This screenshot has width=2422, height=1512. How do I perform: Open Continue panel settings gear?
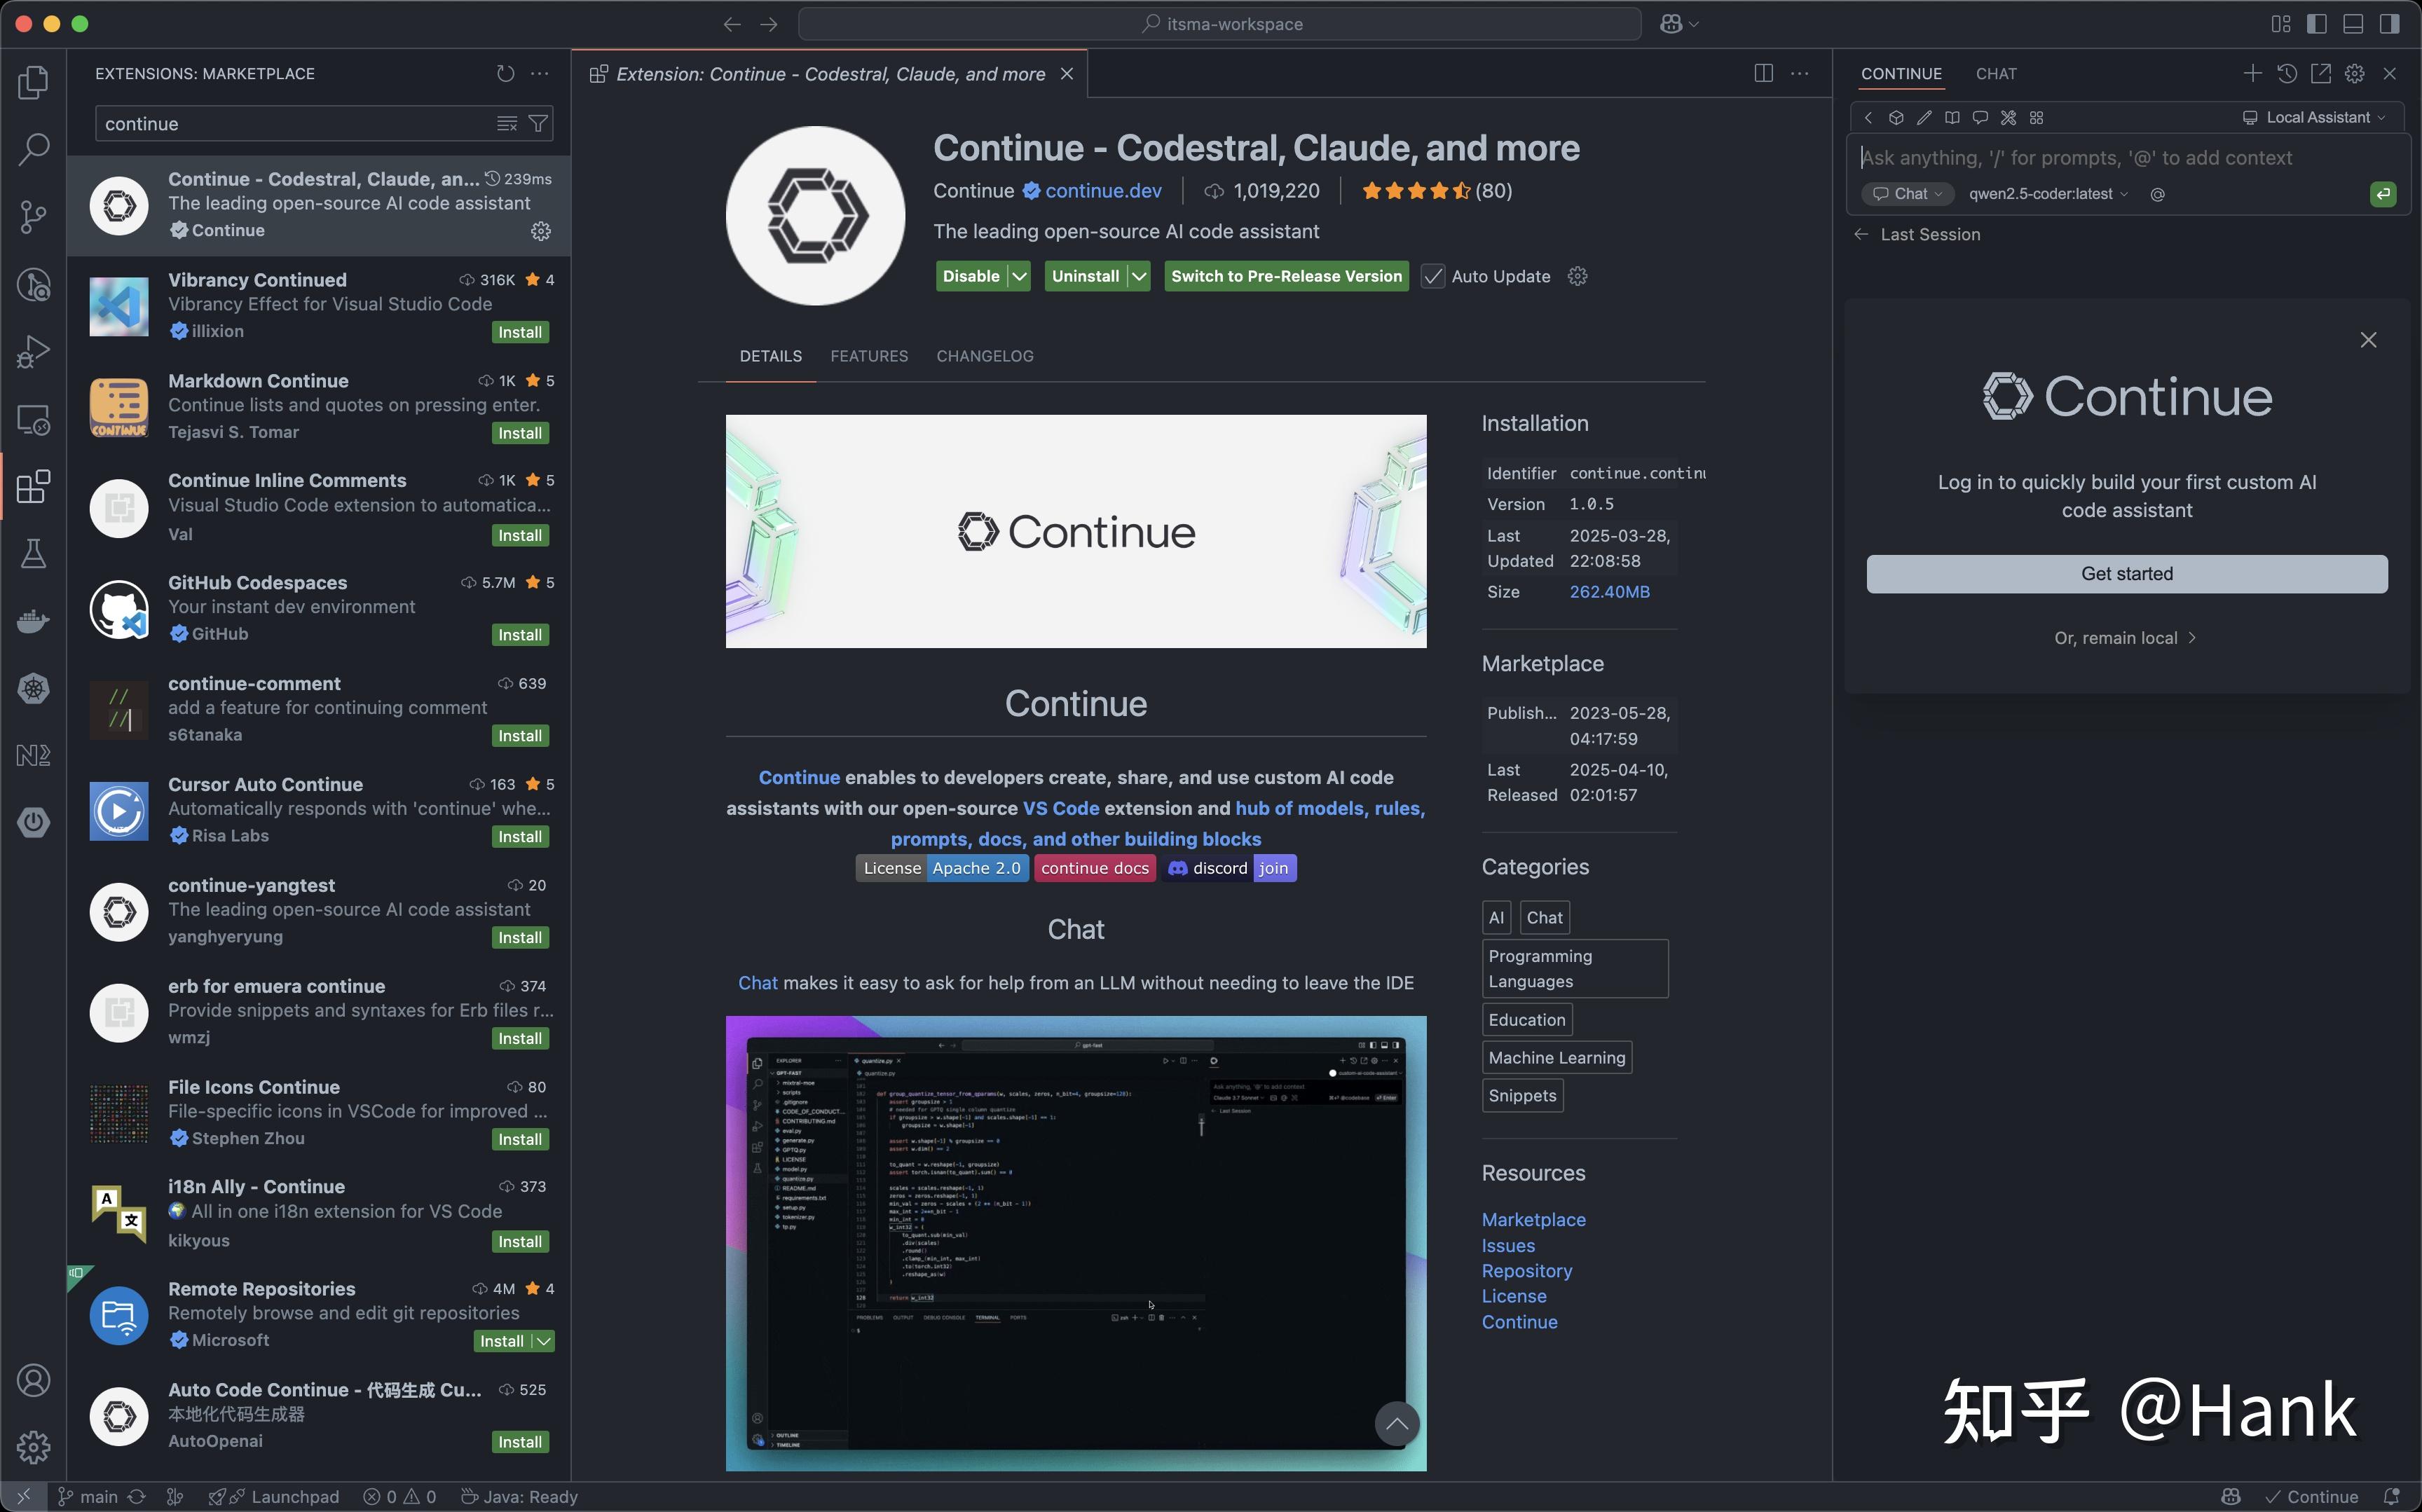click(x=2354, y=74)
